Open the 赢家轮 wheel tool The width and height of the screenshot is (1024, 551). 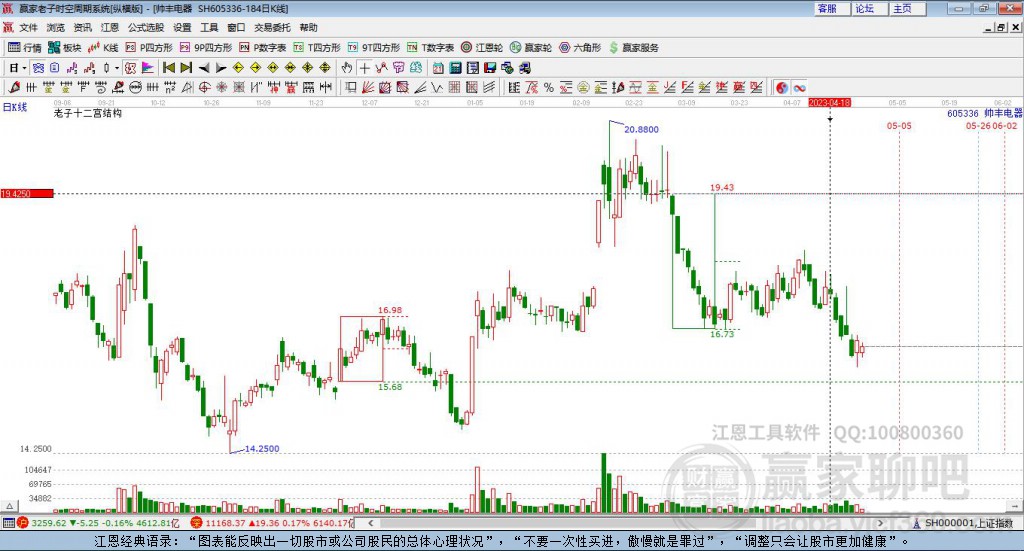[x=531, y=48]
